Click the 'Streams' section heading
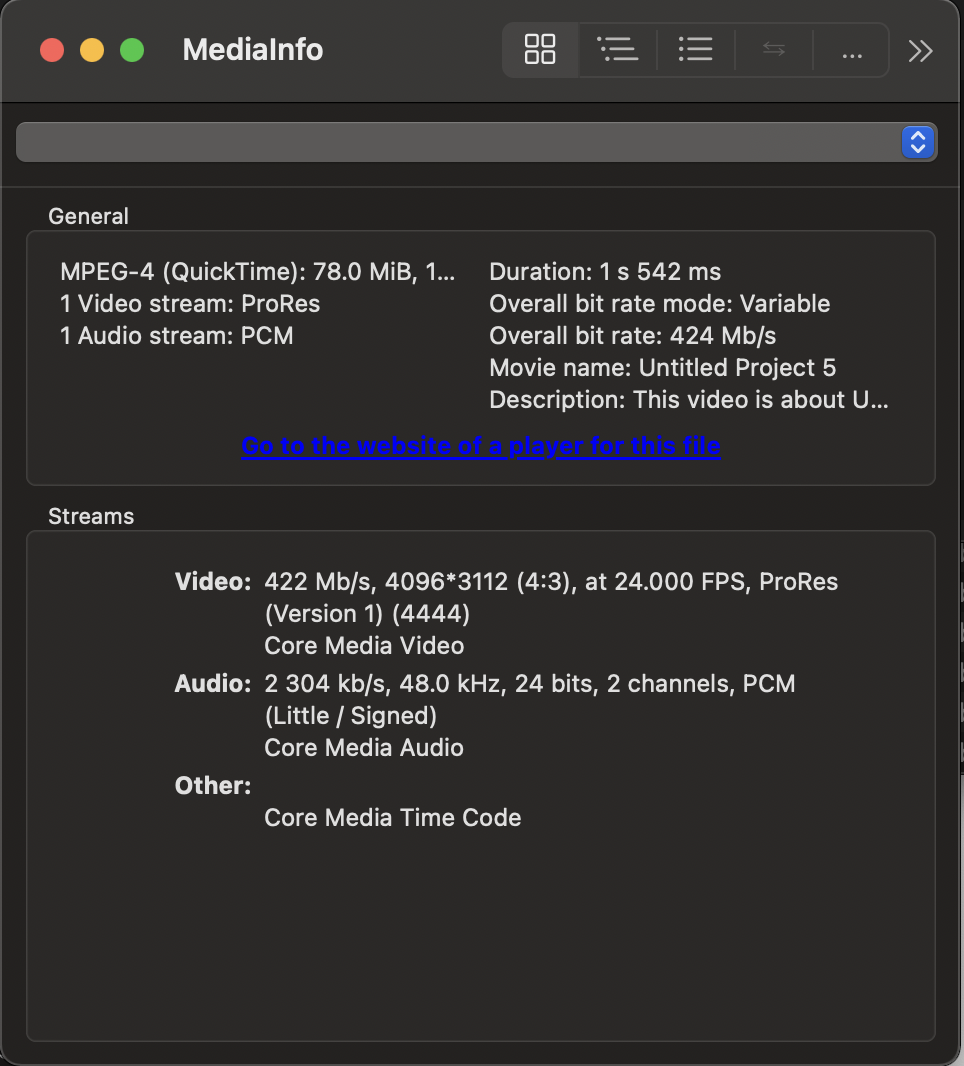Viewport: 964px width, 1066px height. tap(91, 517)
